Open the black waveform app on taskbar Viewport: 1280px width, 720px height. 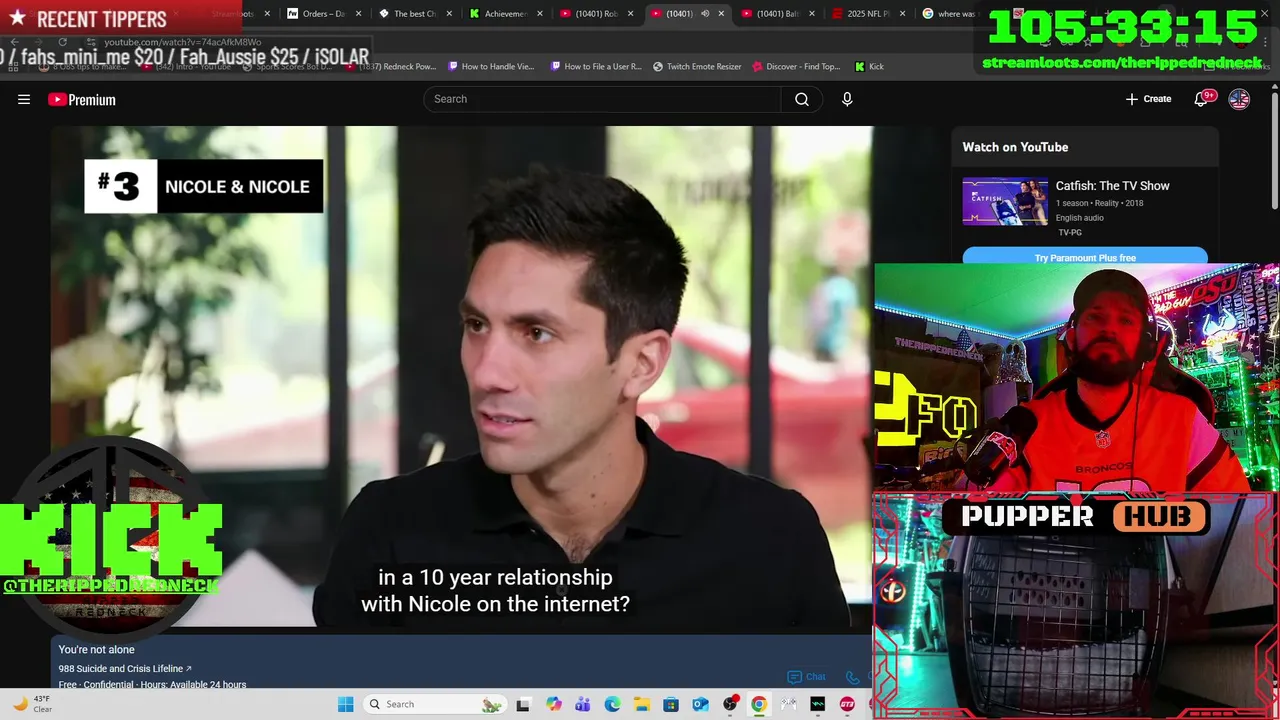818,704
